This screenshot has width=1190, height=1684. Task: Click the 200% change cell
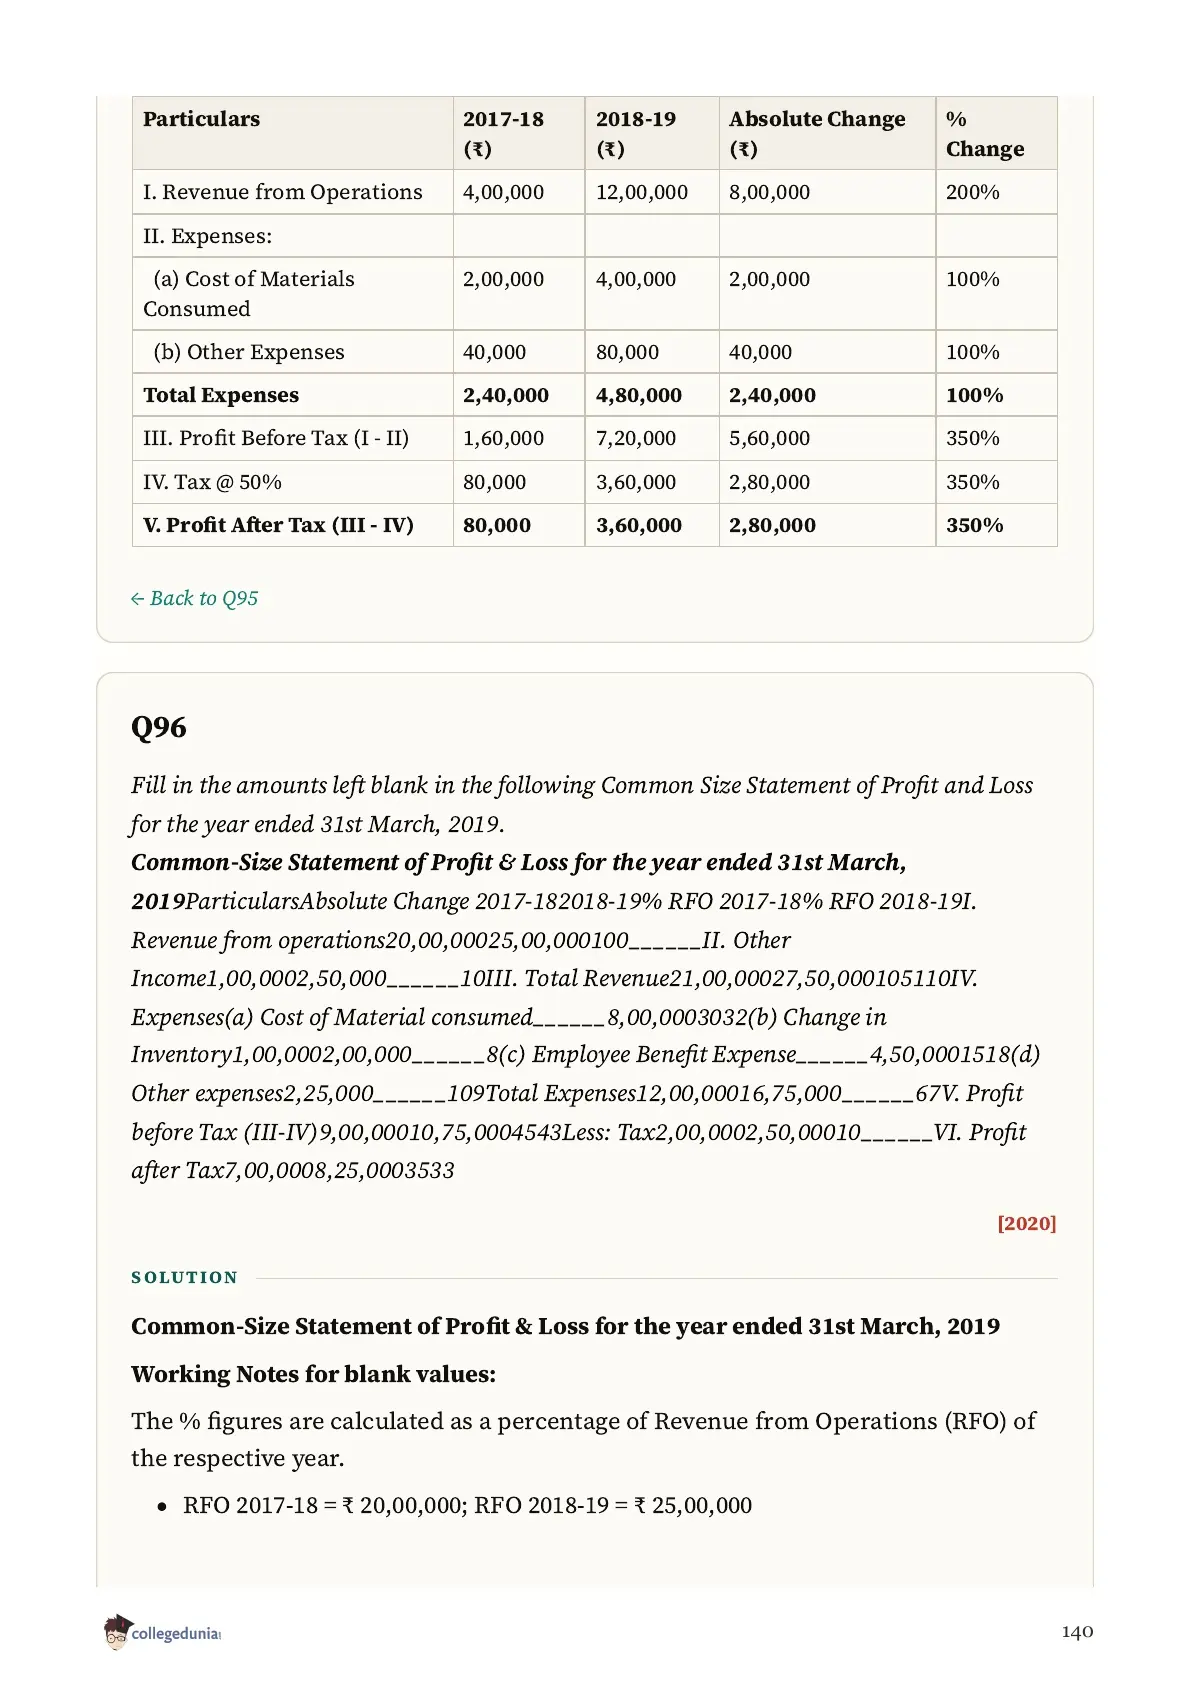[x=973, y=192]
